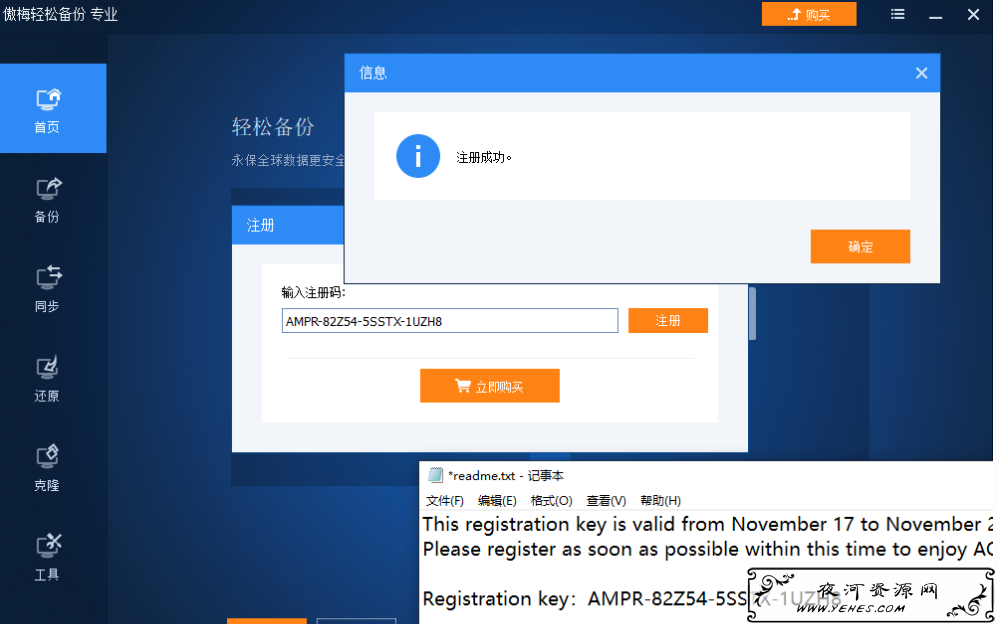Click the 信息 dialog title text
Viewport: 996px width, 624px height.
(373, 73)
